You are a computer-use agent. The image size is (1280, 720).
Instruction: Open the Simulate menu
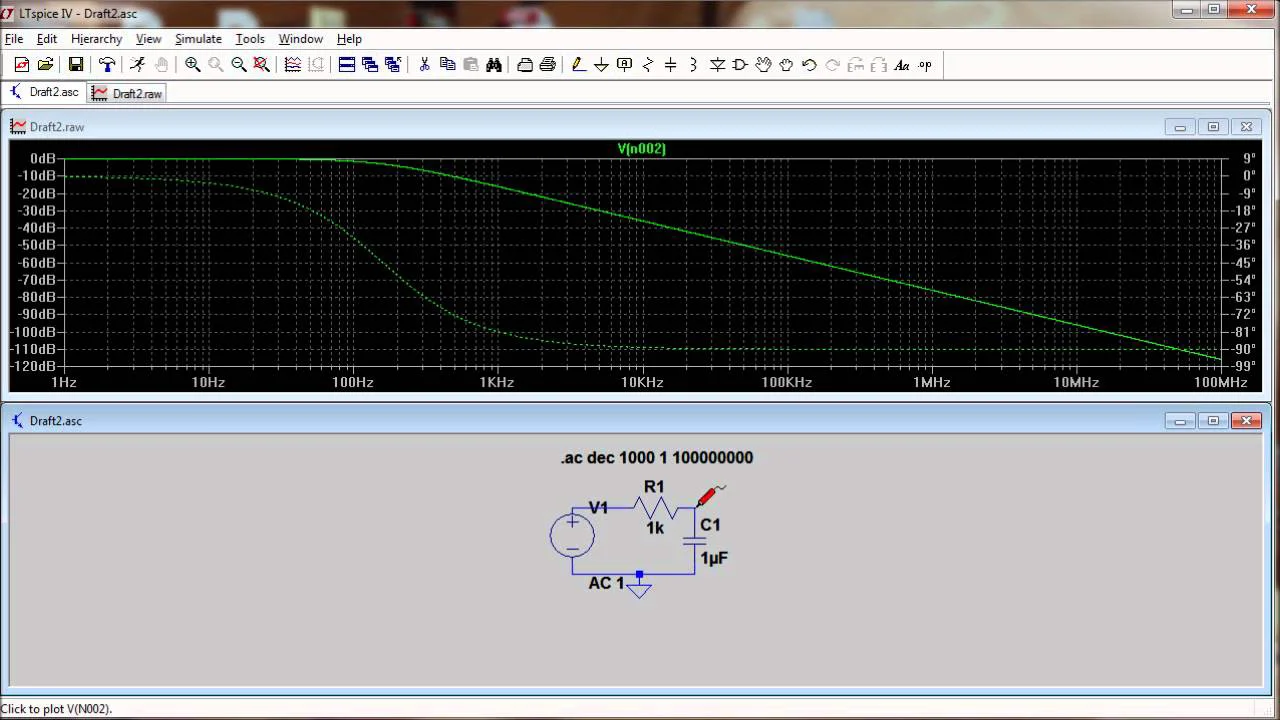[198, 39]
